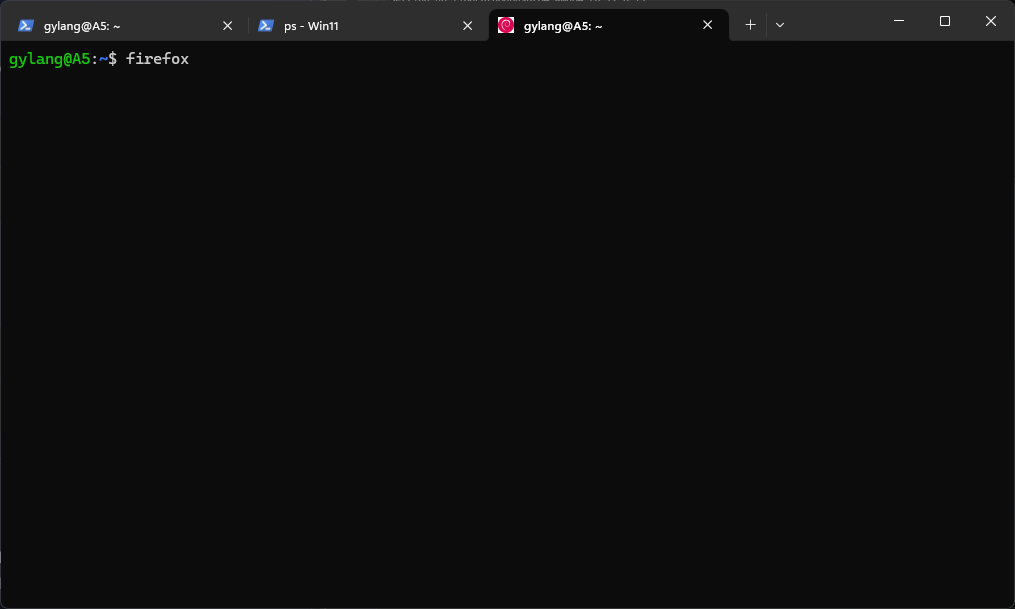Focus the empty terminal area below the prompt

click(x=500, y=330)
